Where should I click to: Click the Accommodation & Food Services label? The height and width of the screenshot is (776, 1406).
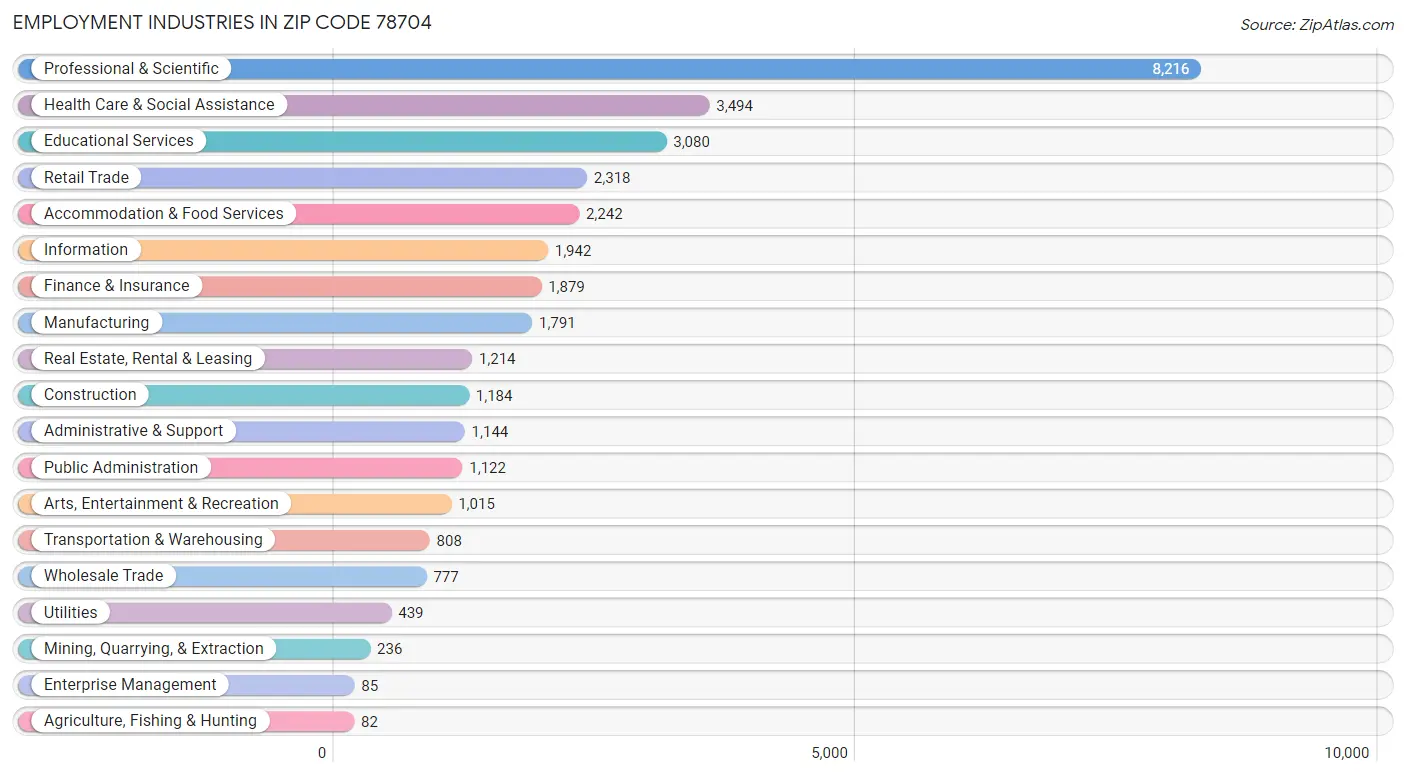pos(164,213)
